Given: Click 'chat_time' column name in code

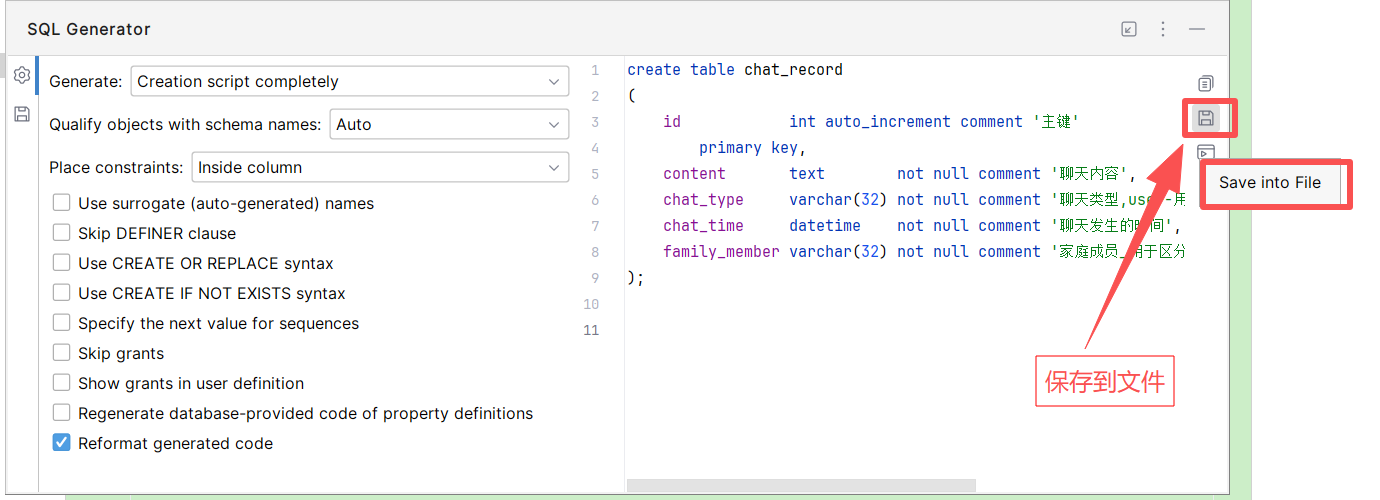Looking at the screenshot, I should (x=703, y=226).
